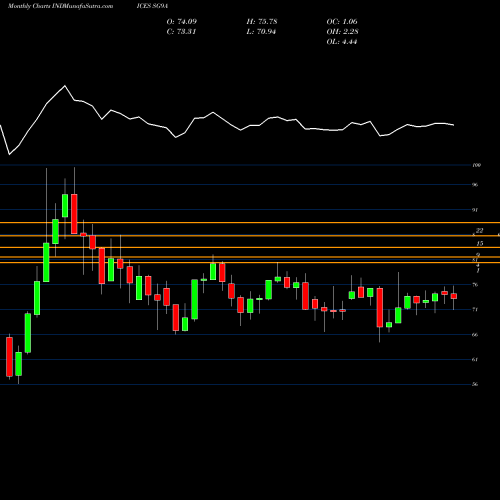500x500 pixels.
Task: Click the 91 price axis label
Action: click(475, 210)
